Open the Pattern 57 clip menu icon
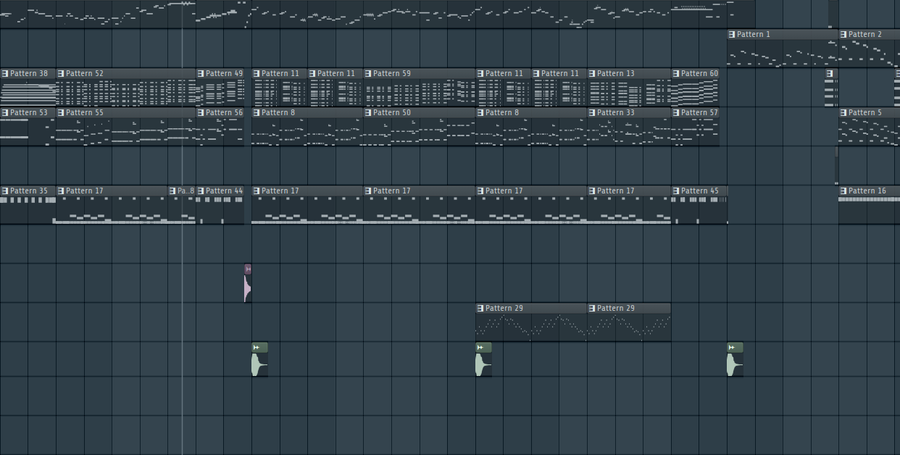Image resolution: width=900 pixels, height=455 pixels. coord(676,112)
